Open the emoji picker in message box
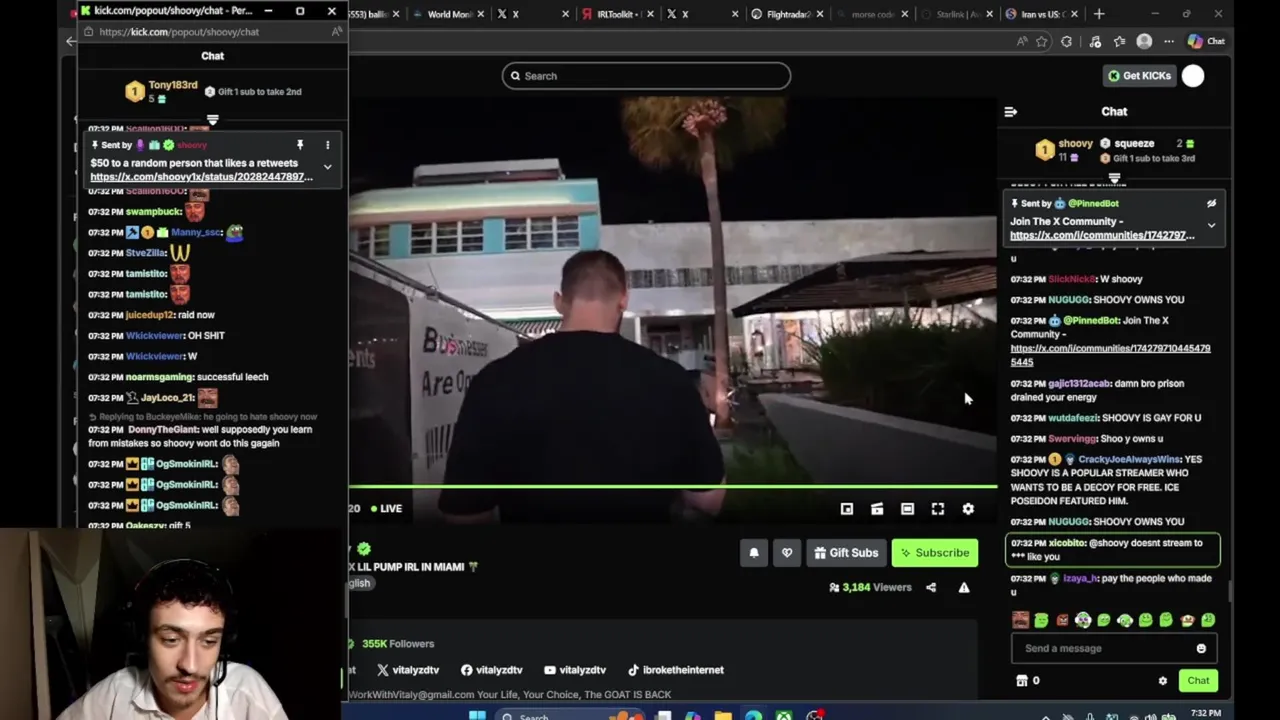The width and height of the screenshot is (1280, 720). point(1201,648)
